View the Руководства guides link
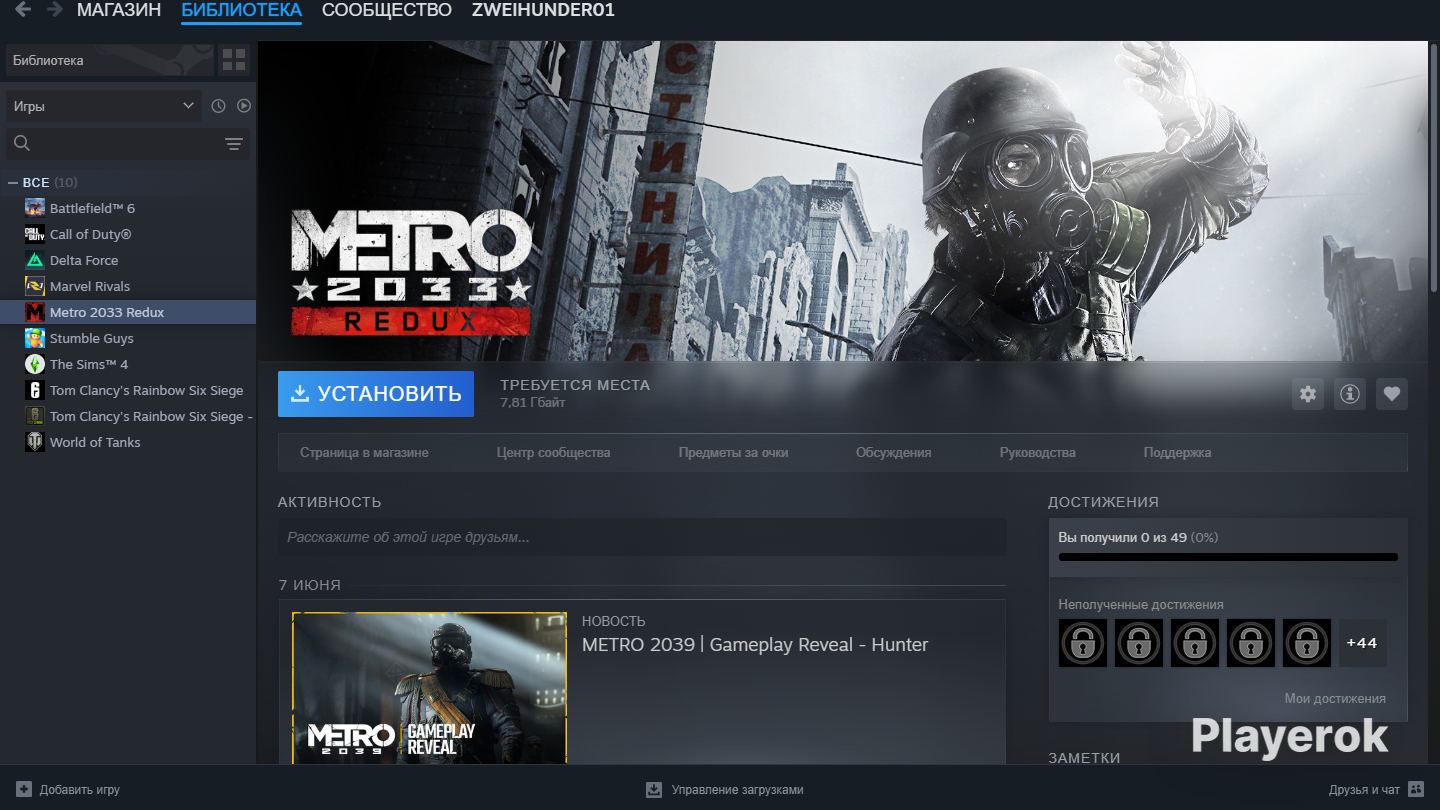Viewport: 1440px width, 810px height. 1038,453
